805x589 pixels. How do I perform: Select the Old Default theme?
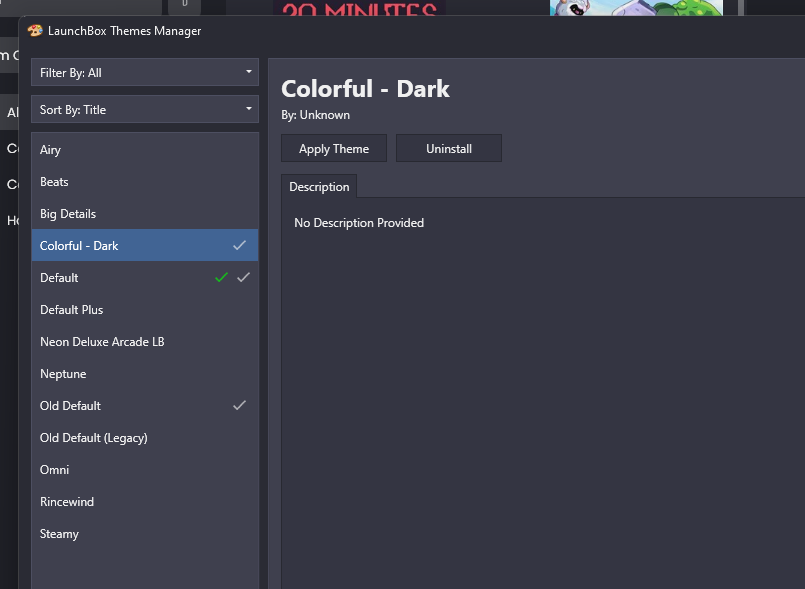(145, 406)
